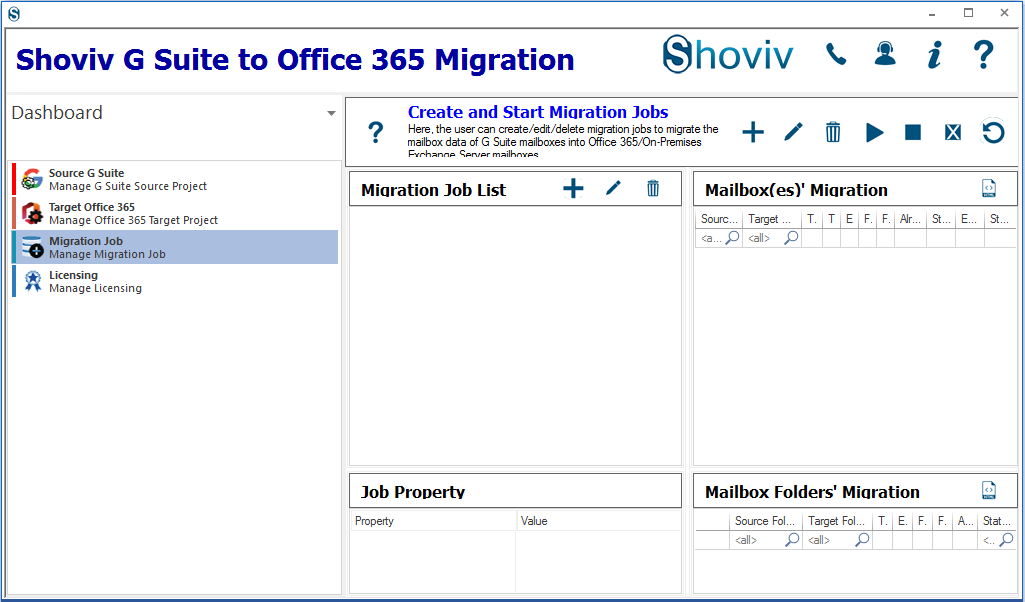Export Mailbox(es)' Migration report as HTML
1025x602 pixels.
989,188
